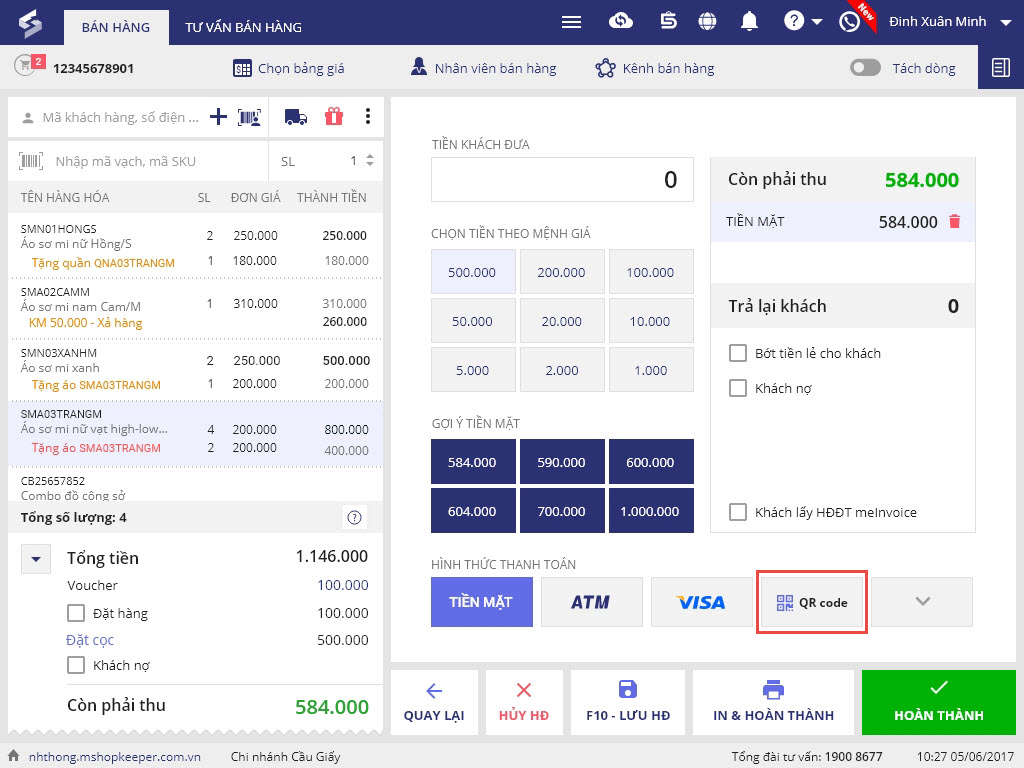The width and height of the screenshot is (1024, 768).
Task: Open nhthong.mshopkeeper.com.vn link
Action: [115, 756]
